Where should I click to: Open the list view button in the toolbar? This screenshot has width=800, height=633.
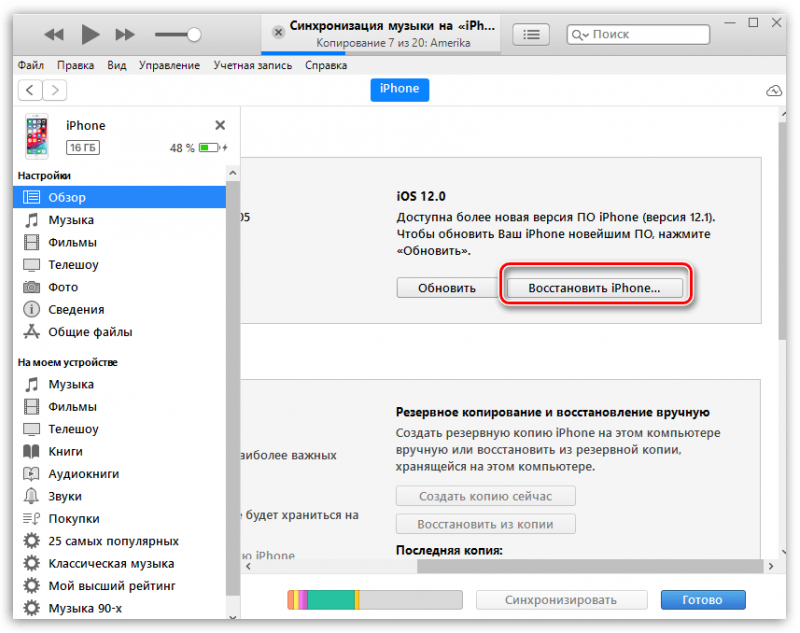point(531,34)
